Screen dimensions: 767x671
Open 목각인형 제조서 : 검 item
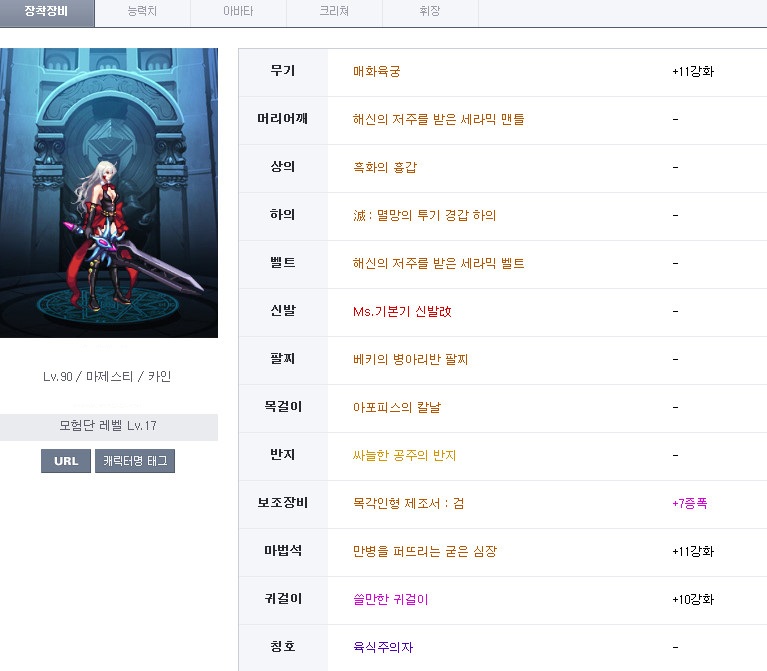pos(408,503)
